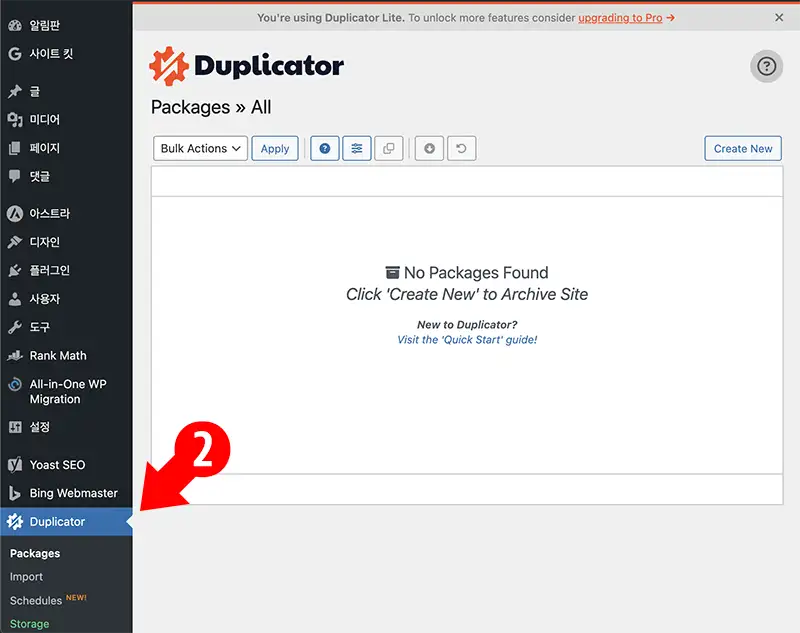Click the All-in-One WP Migration icon
This screenshot has height=633, width=800.
pos(15,384)
